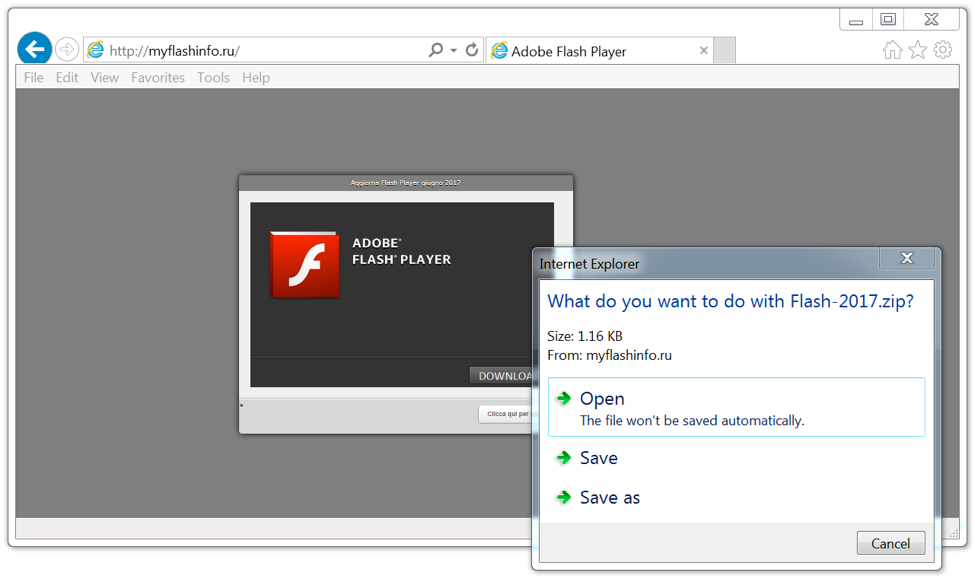Open the Help menu
975x579 pixels.
coord(256,78)
